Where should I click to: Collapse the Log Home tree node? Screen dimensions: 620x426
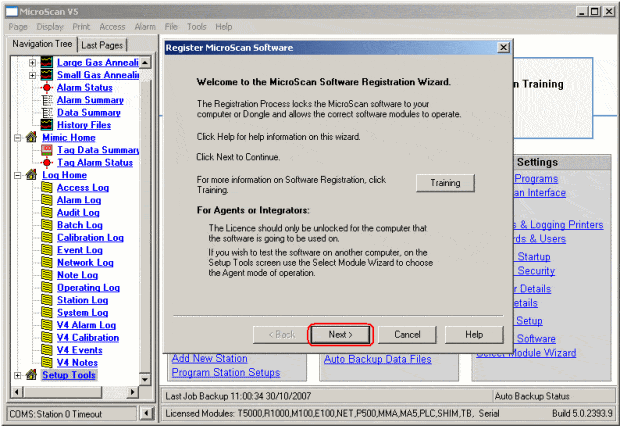[16, 175]
